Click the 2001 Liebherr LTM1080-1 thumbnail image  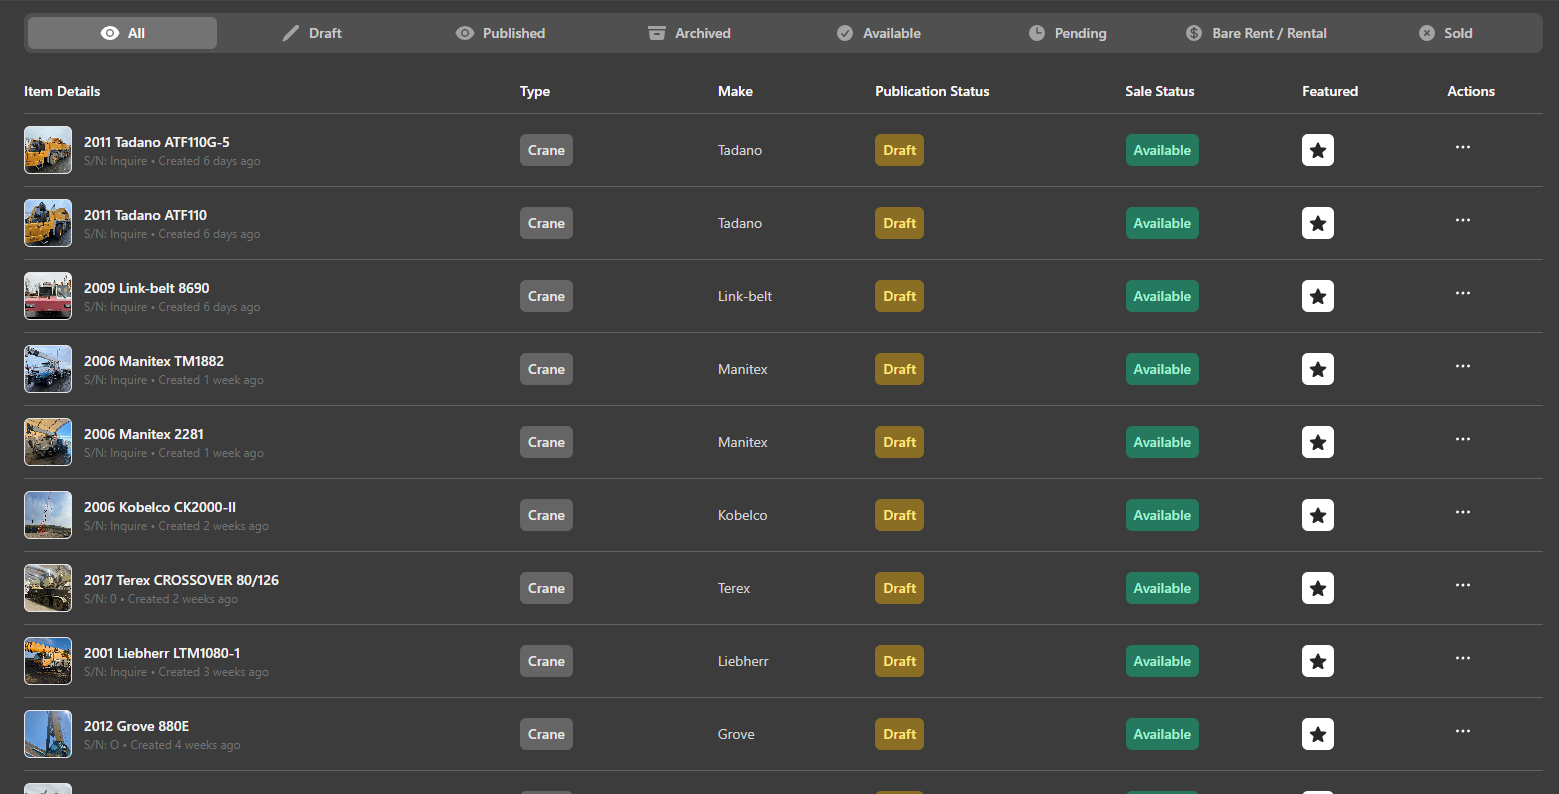click(48, 661)
